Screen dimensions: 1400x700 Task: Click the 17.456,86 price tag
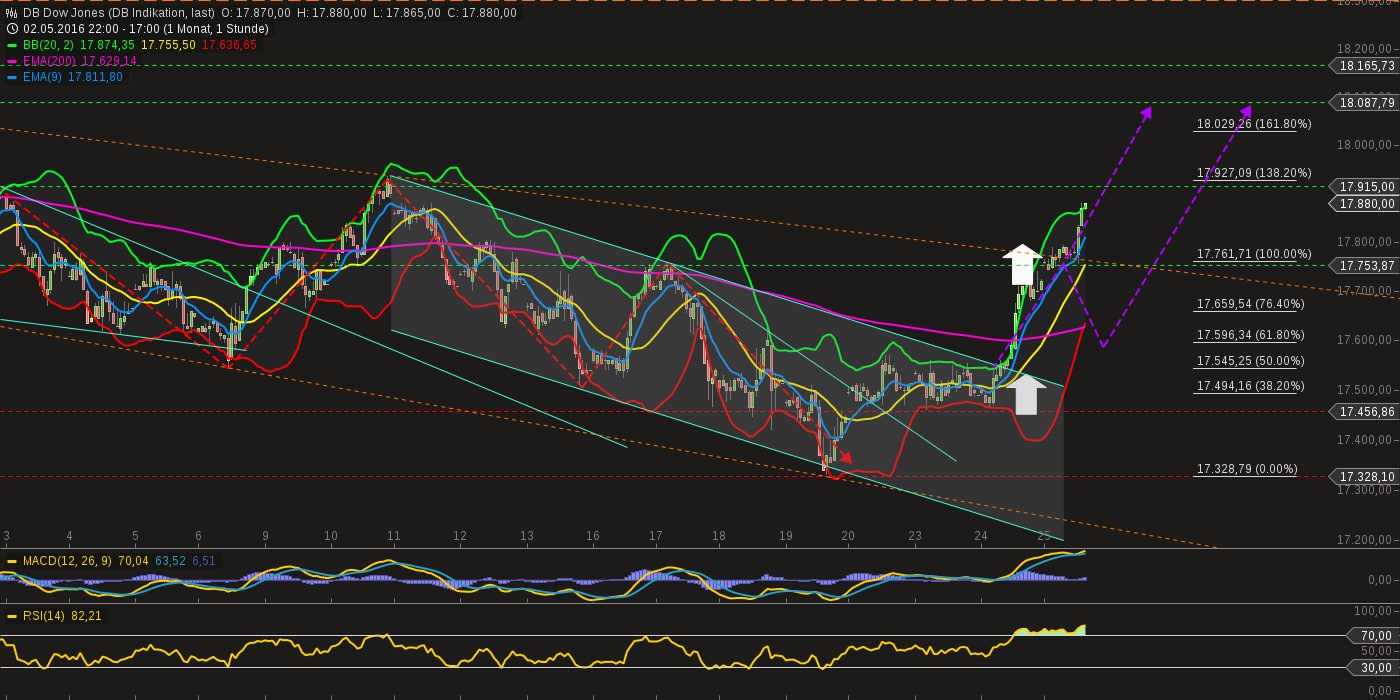point(1366,411)
